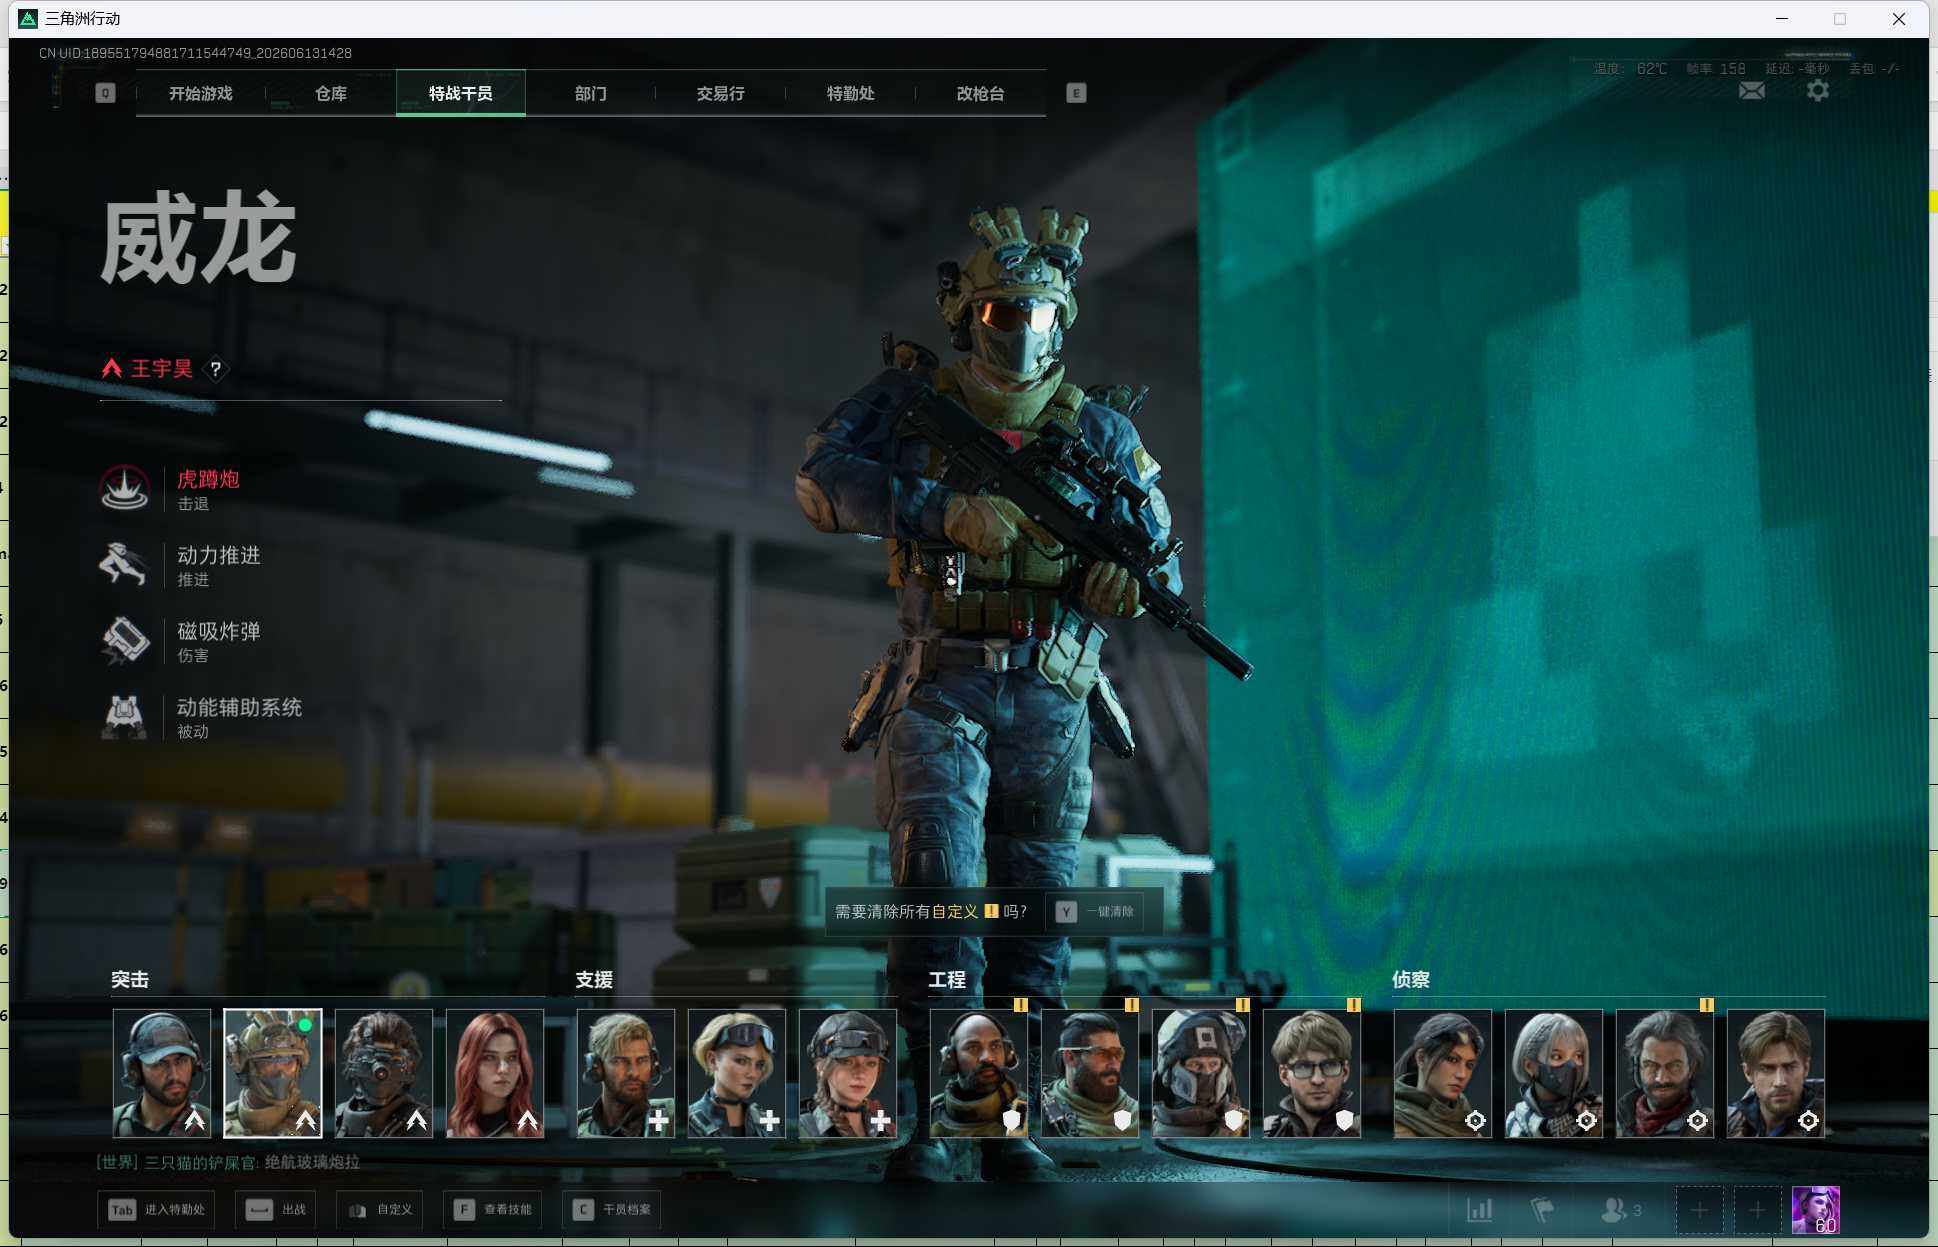Click the 支援 class header
Screen dimensions: 1938x1247
[594, 980]
